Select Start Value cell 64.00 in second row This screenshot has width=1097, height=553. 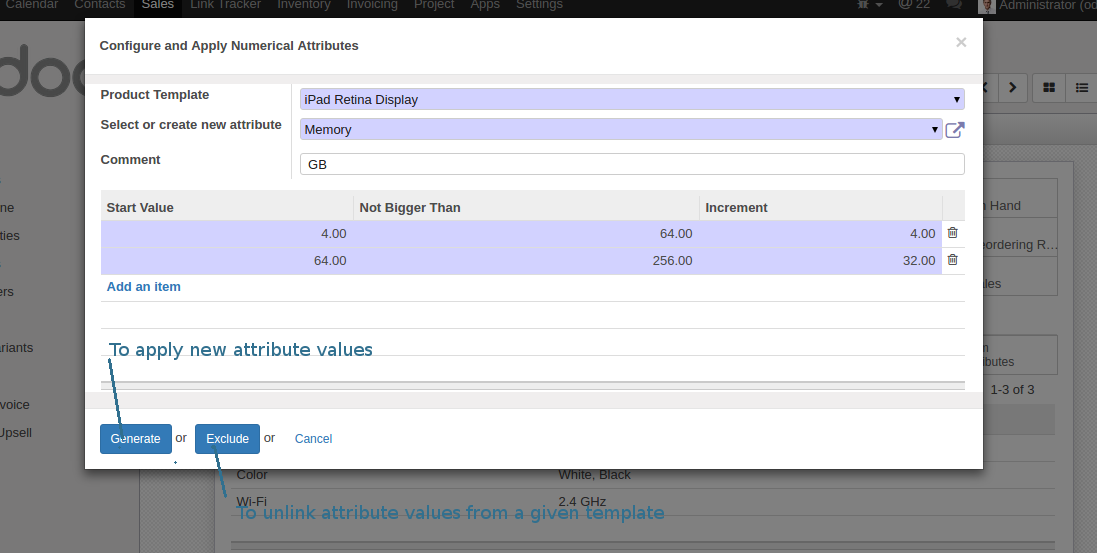click(x=227, y=260)
